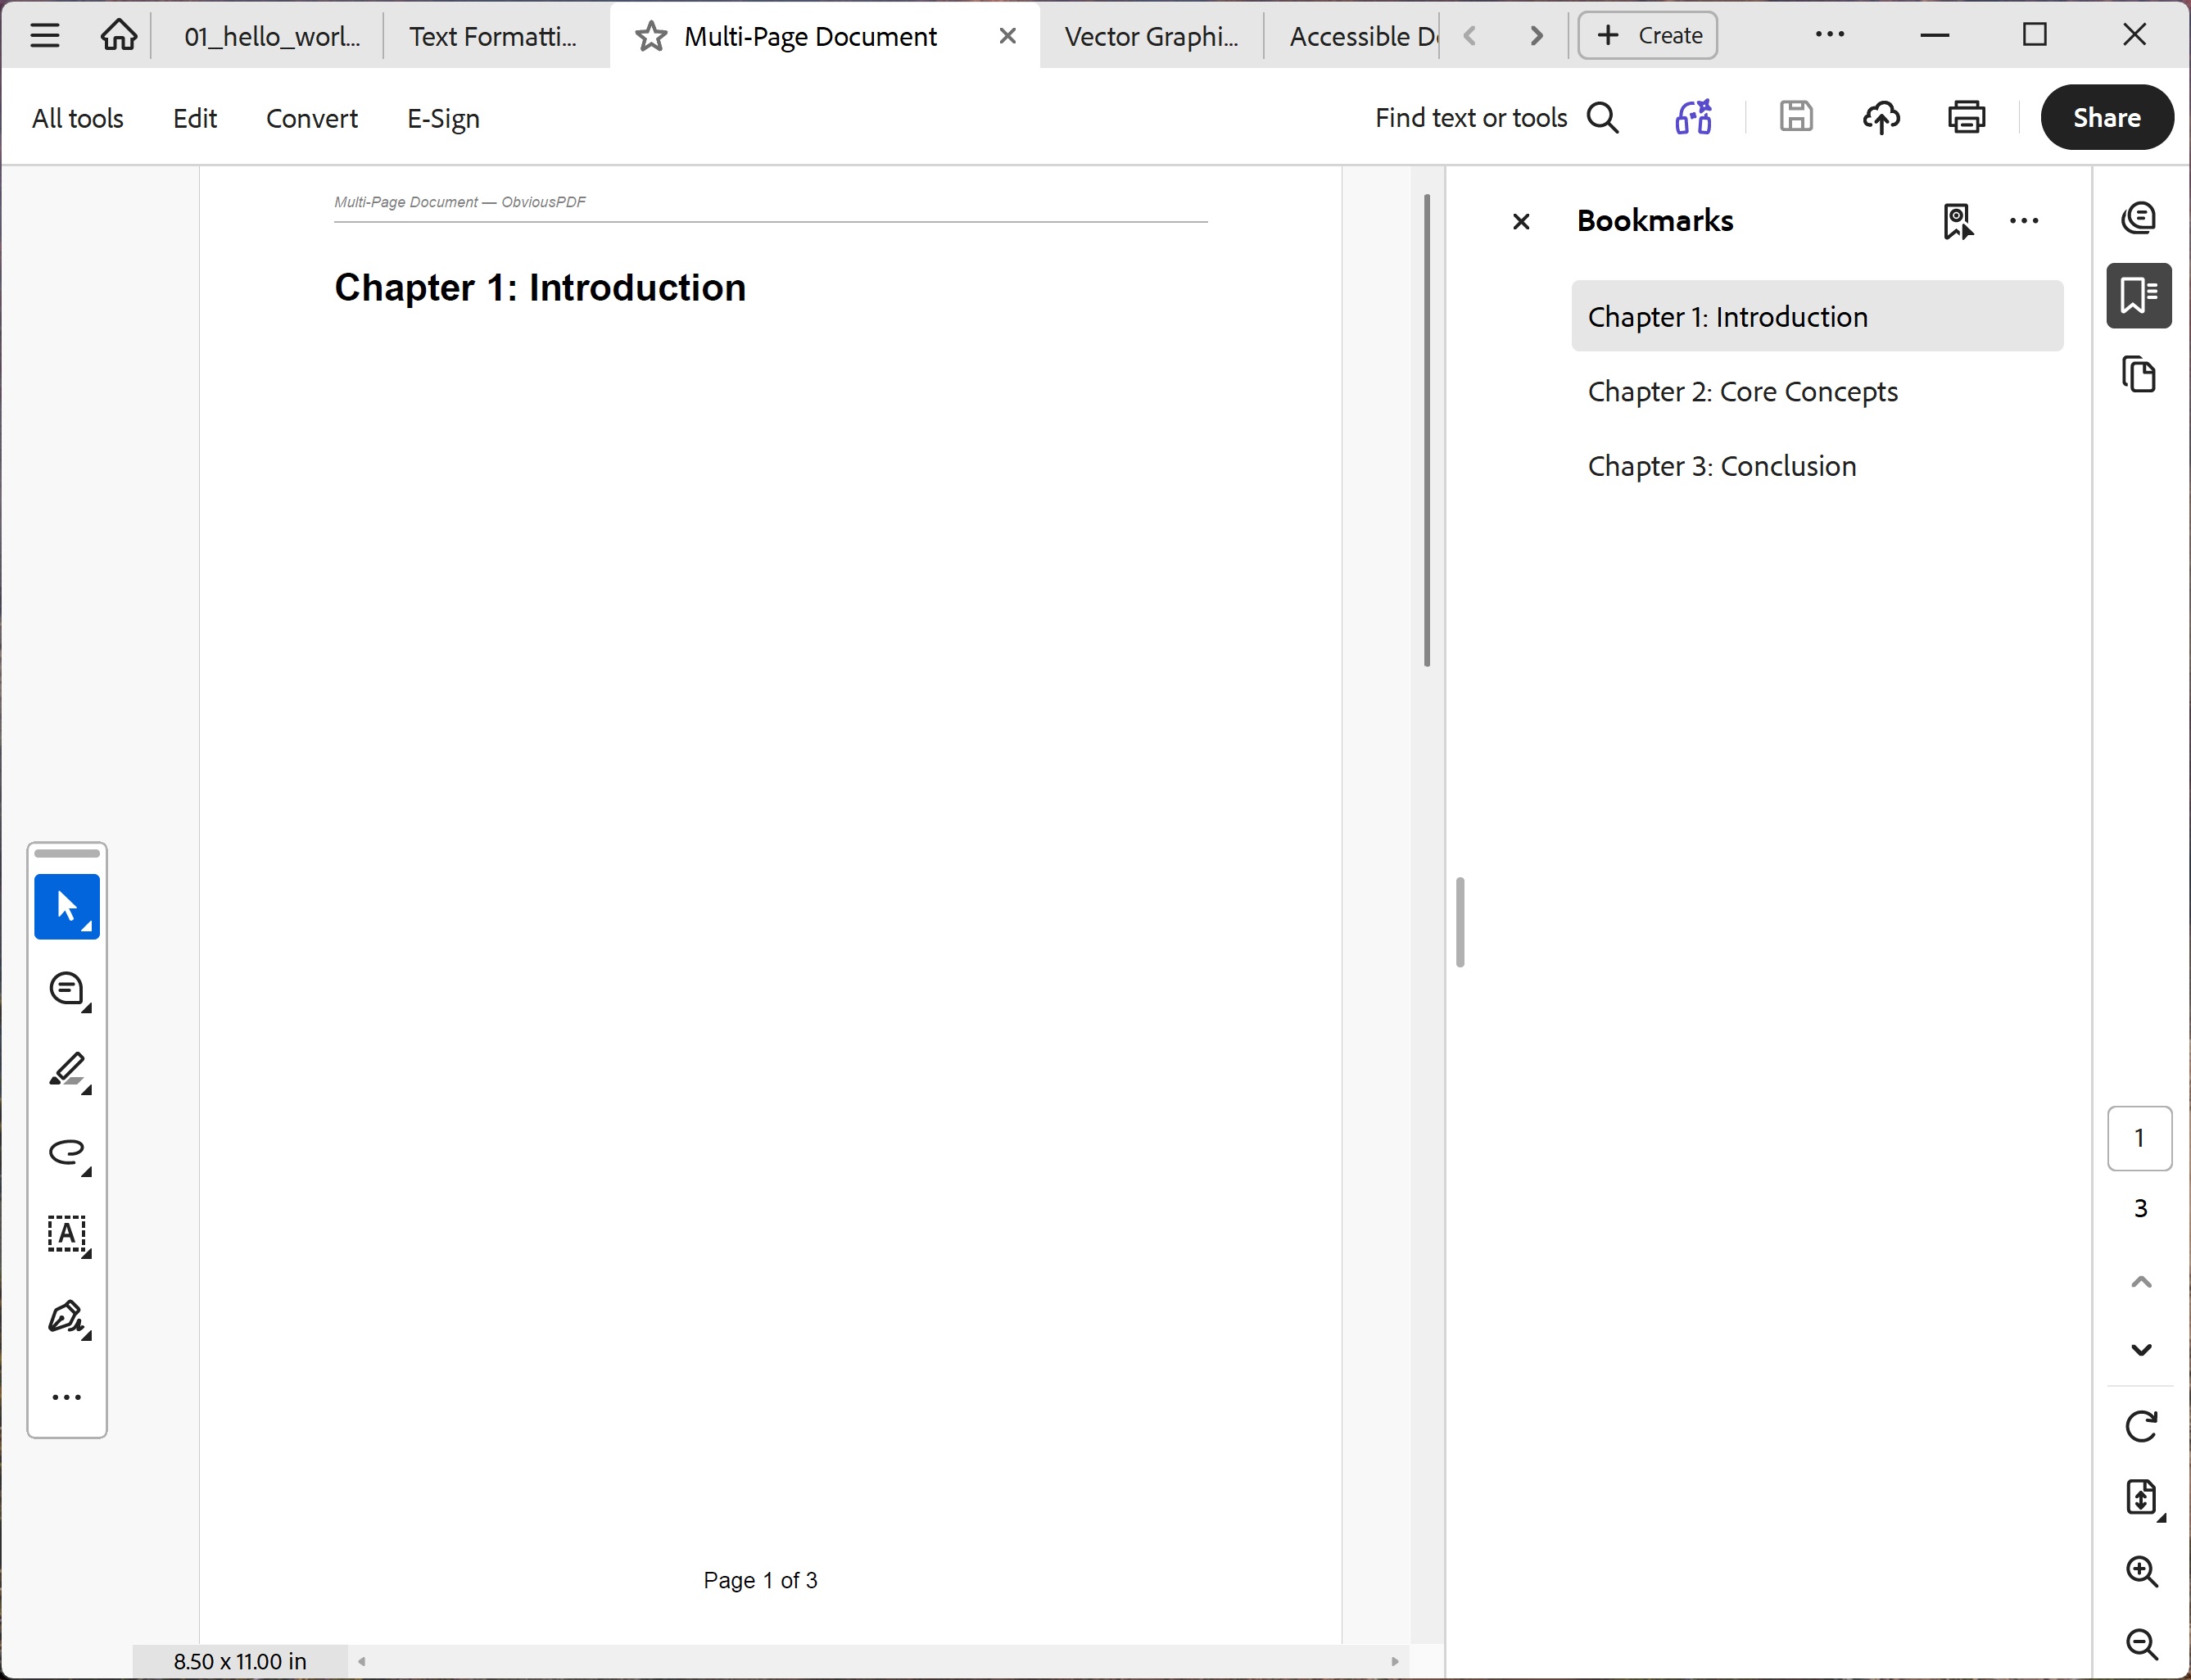Screen dimensions: 2191x1680
Task: Select the text box selection tool
Action: point(66,1236)
